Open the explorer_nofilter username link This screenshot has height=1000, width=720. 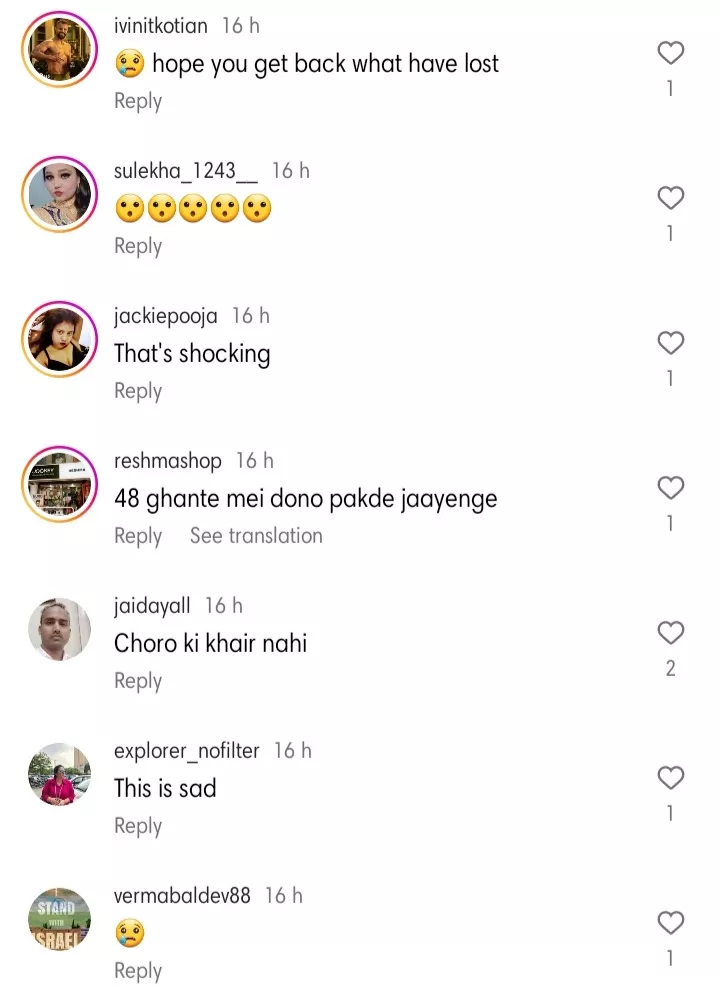187,751
